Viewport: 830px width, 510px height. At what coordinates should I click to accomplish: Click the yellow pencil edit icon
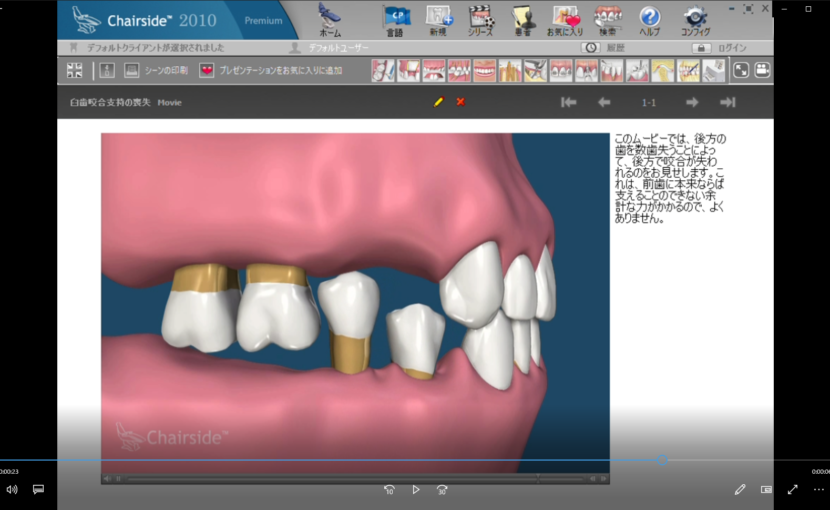(x=439, y=102)
